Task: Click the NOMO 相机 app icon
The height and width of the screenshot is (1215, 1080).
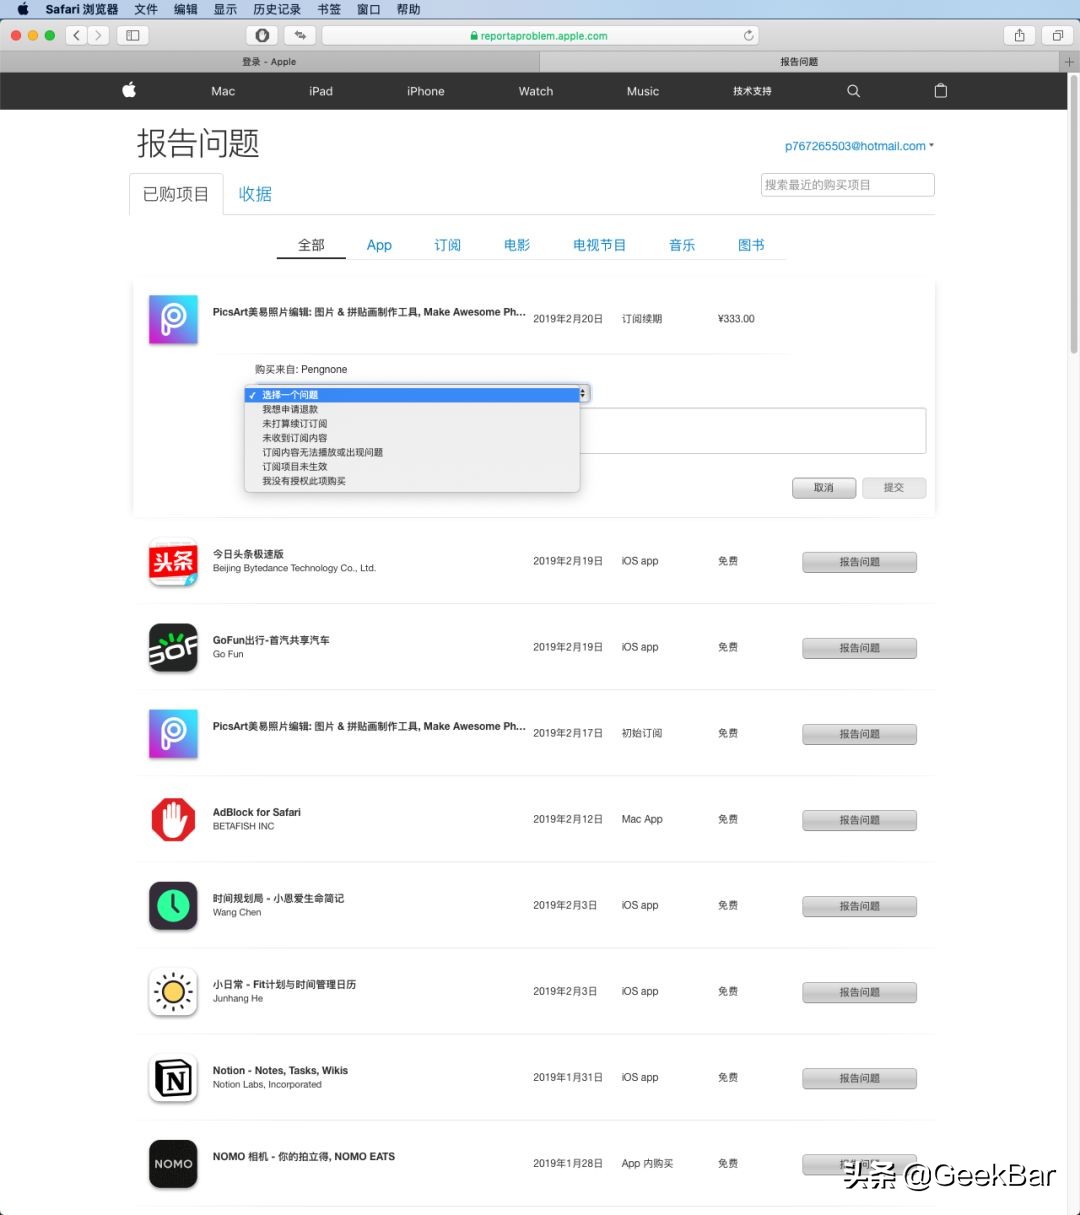Action: (x=172, y=1163)
